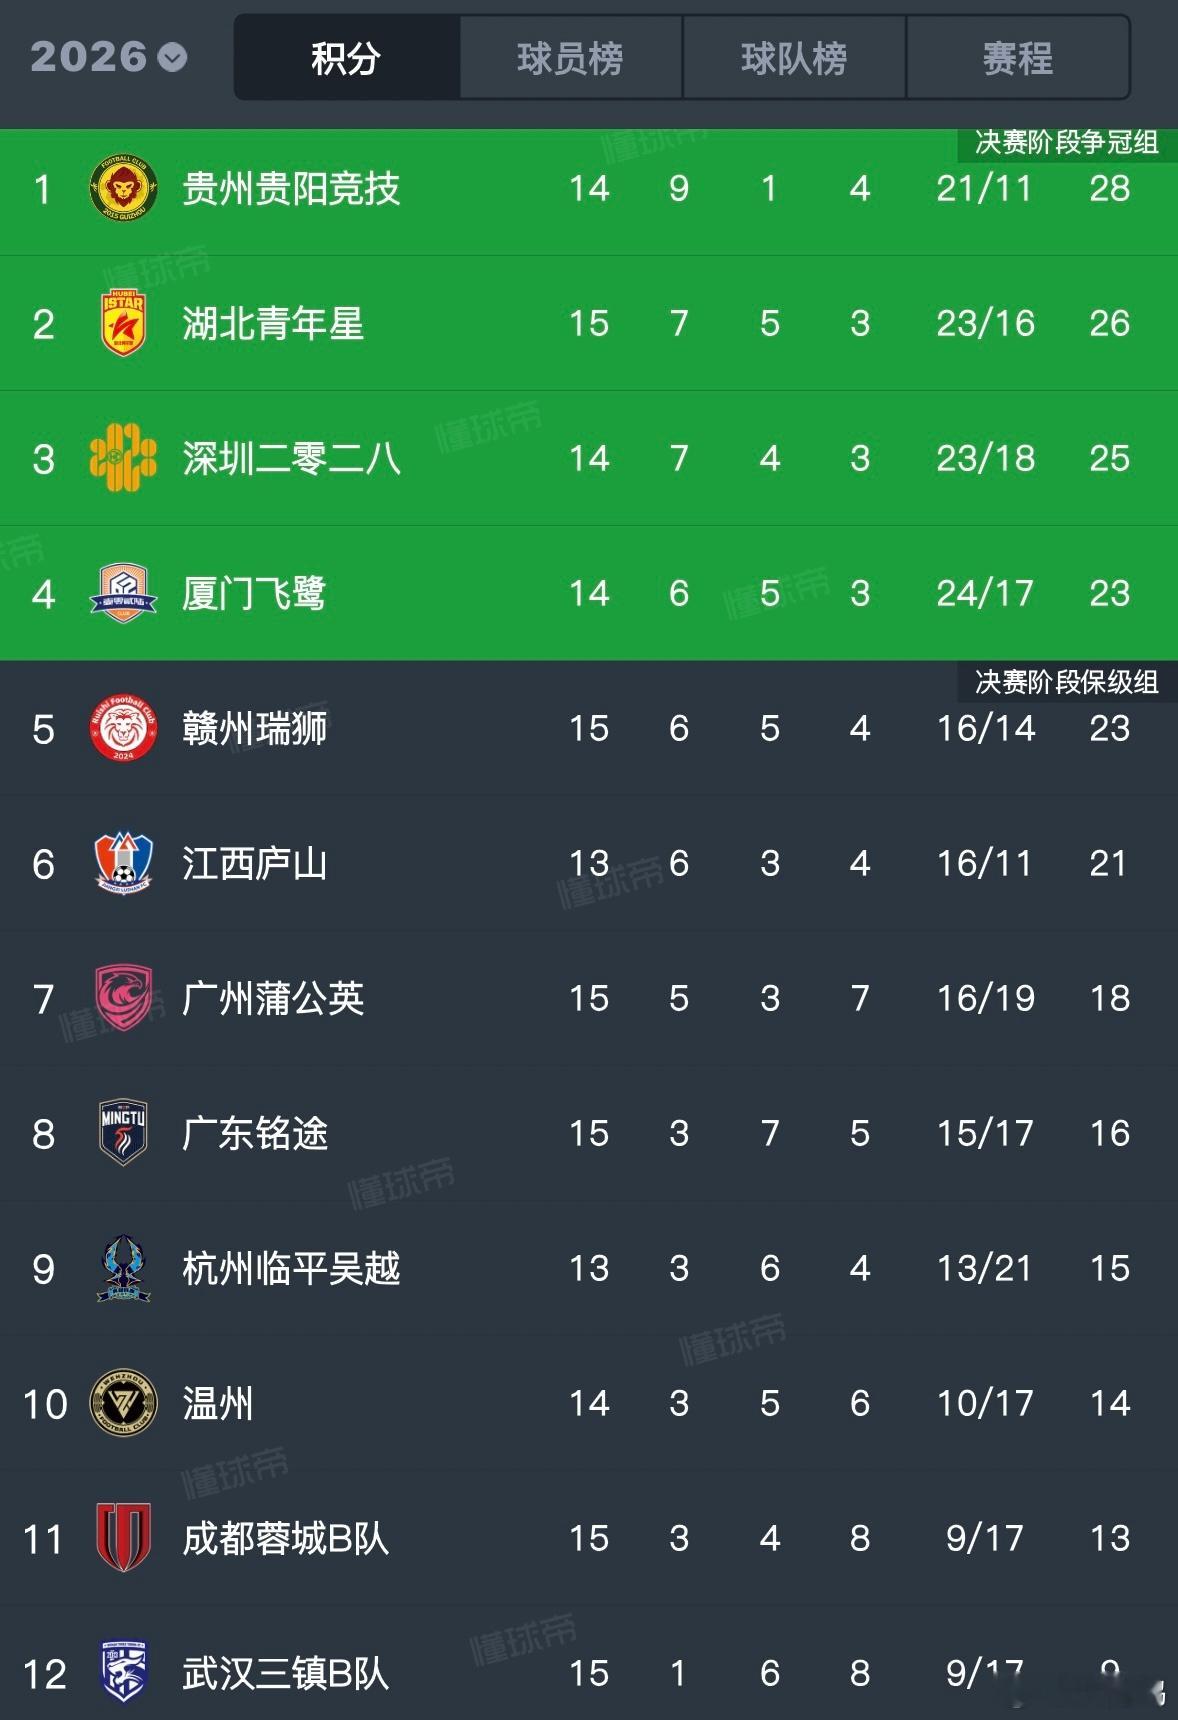1178x1720 pixels.
Task: Click the 江西庐山 shield badge
Action: (x=123, y=863)
